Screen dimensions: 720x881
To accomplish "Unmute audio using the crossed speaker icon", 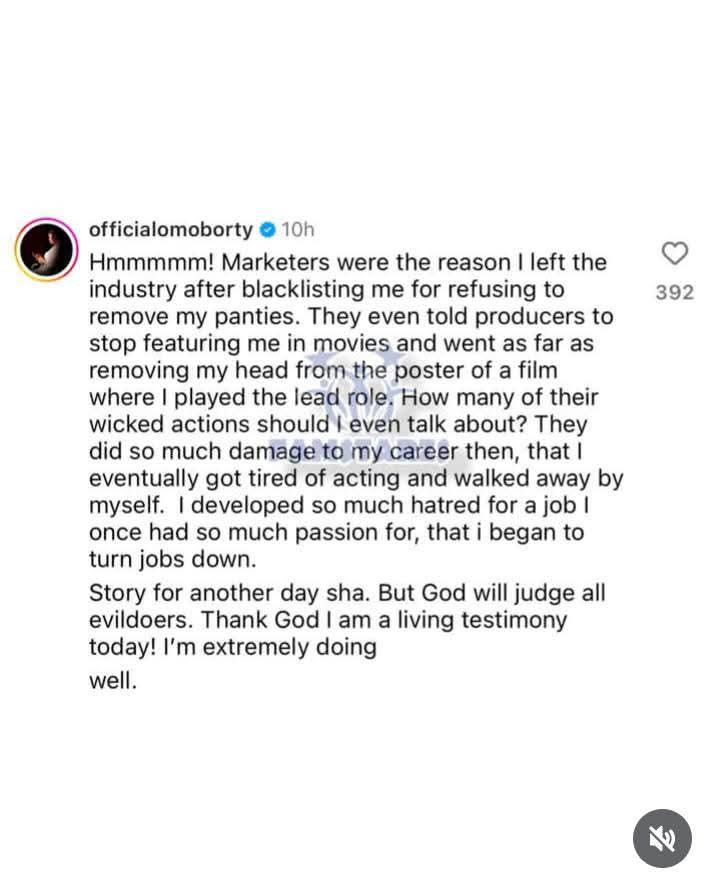I will (662, 838).
